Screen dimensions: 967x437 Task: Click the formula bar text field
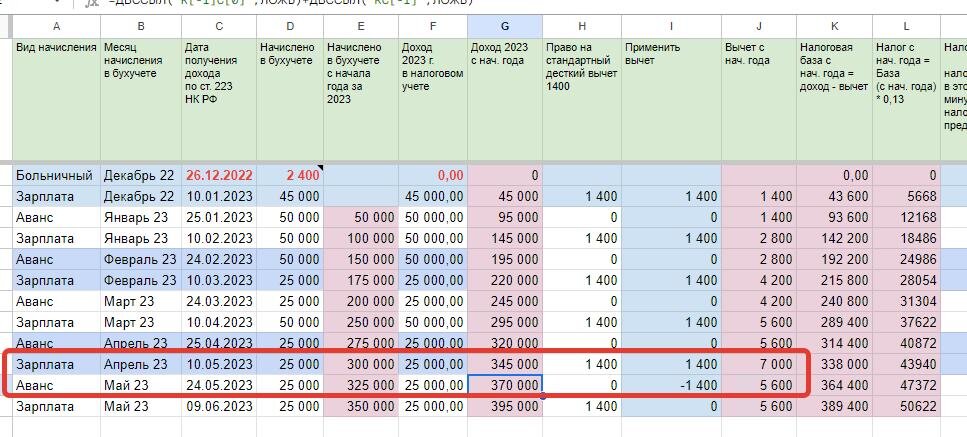pyautogui.click(x=533, y=3)
